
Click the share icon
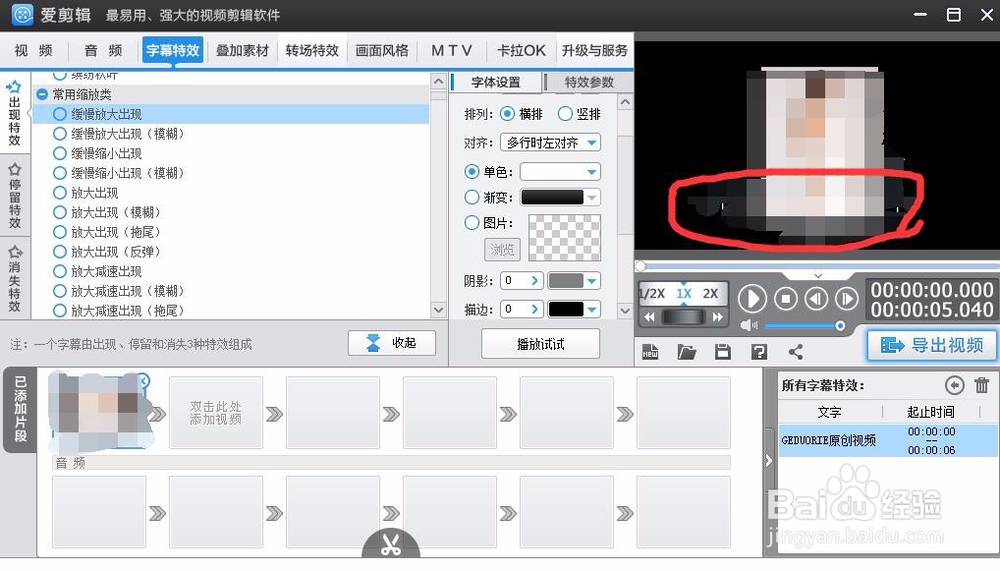pyautogui.click(x=795, y=352)
